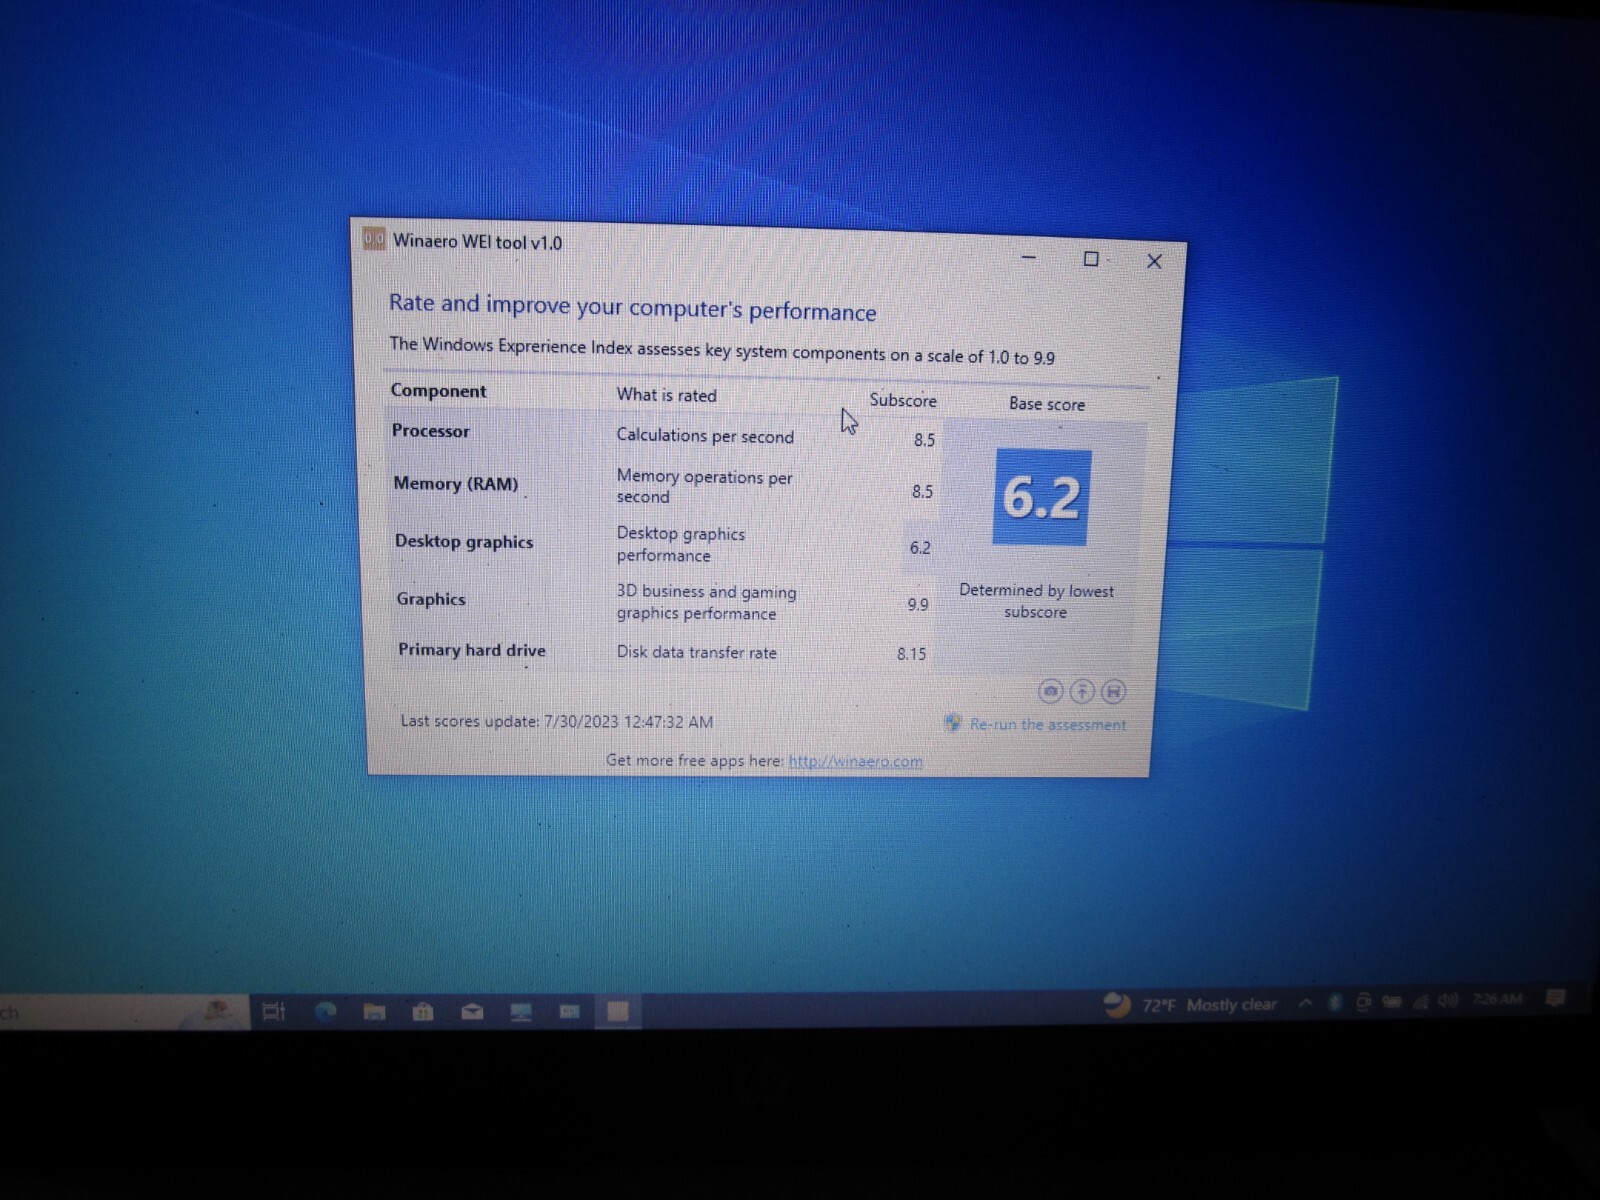The height and width of the screenshot is (1200, 1600).
Task: Click the shield icon beside Re-run the assessment
Action: 953,722
